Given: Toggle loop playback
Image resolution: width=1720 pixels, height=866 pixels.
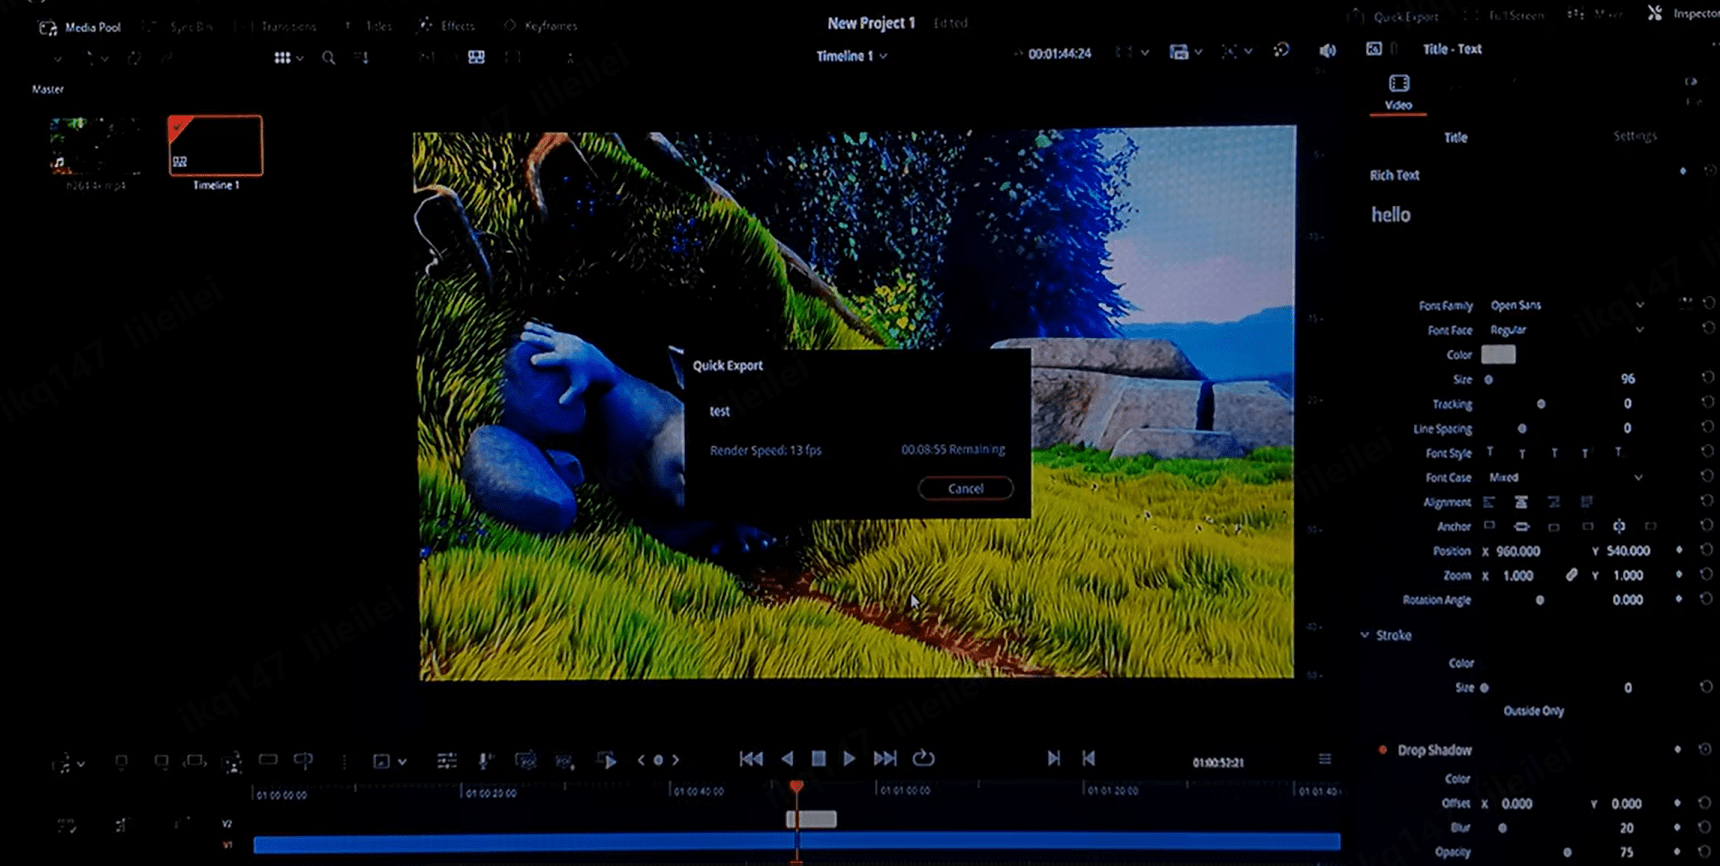Looking at the screenshot, I should point(923,759).
